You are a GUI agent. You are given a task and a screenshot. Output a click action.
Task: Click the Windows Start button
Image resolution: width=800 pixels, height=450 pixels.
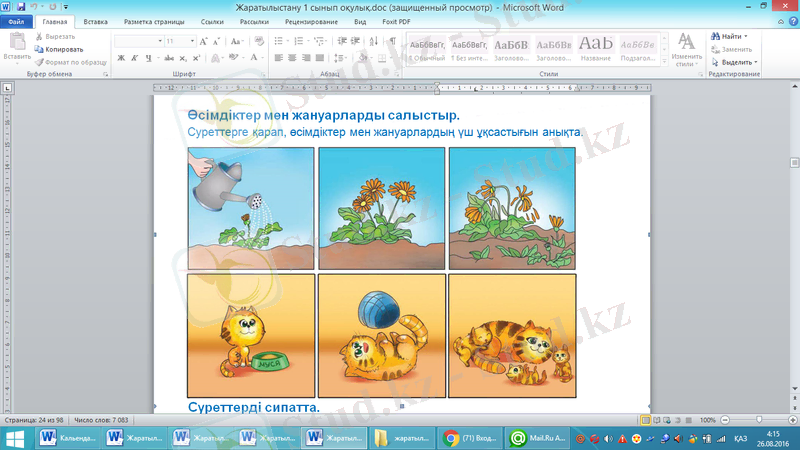tap(14, 438)
